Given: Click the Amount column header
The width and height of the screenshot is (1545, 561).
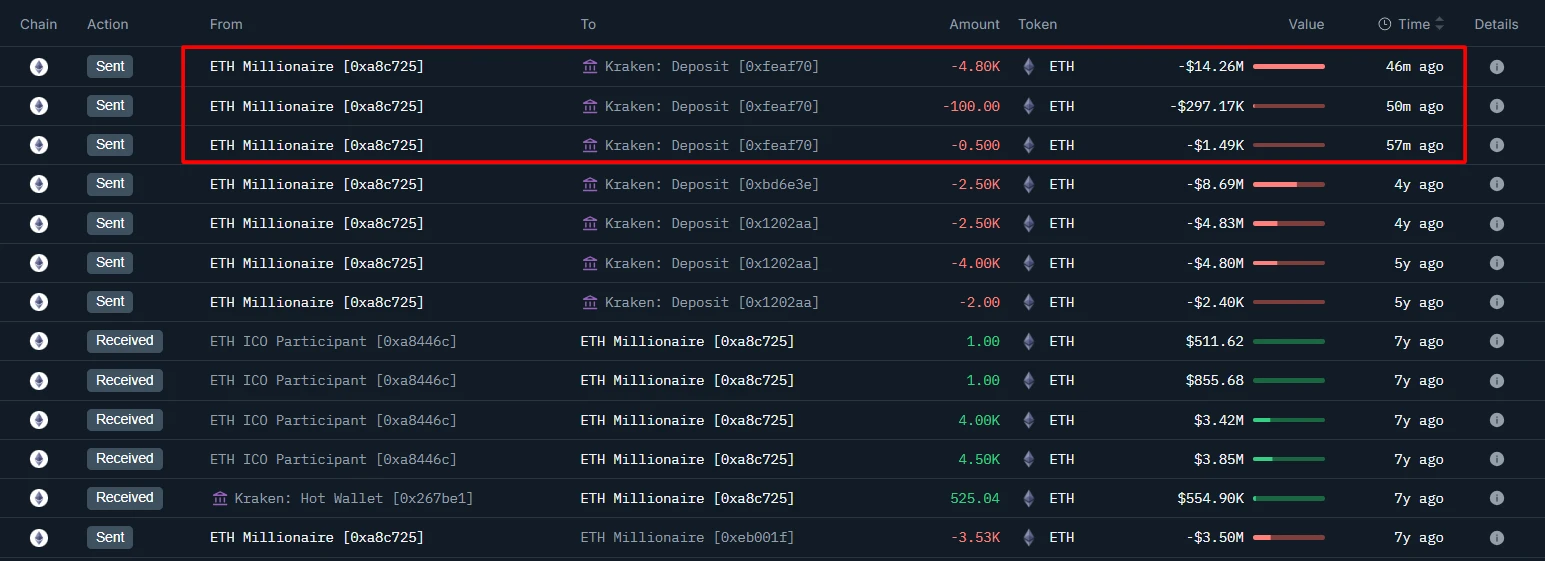Looking at the screenshot, I should click(x=974, y=24).
